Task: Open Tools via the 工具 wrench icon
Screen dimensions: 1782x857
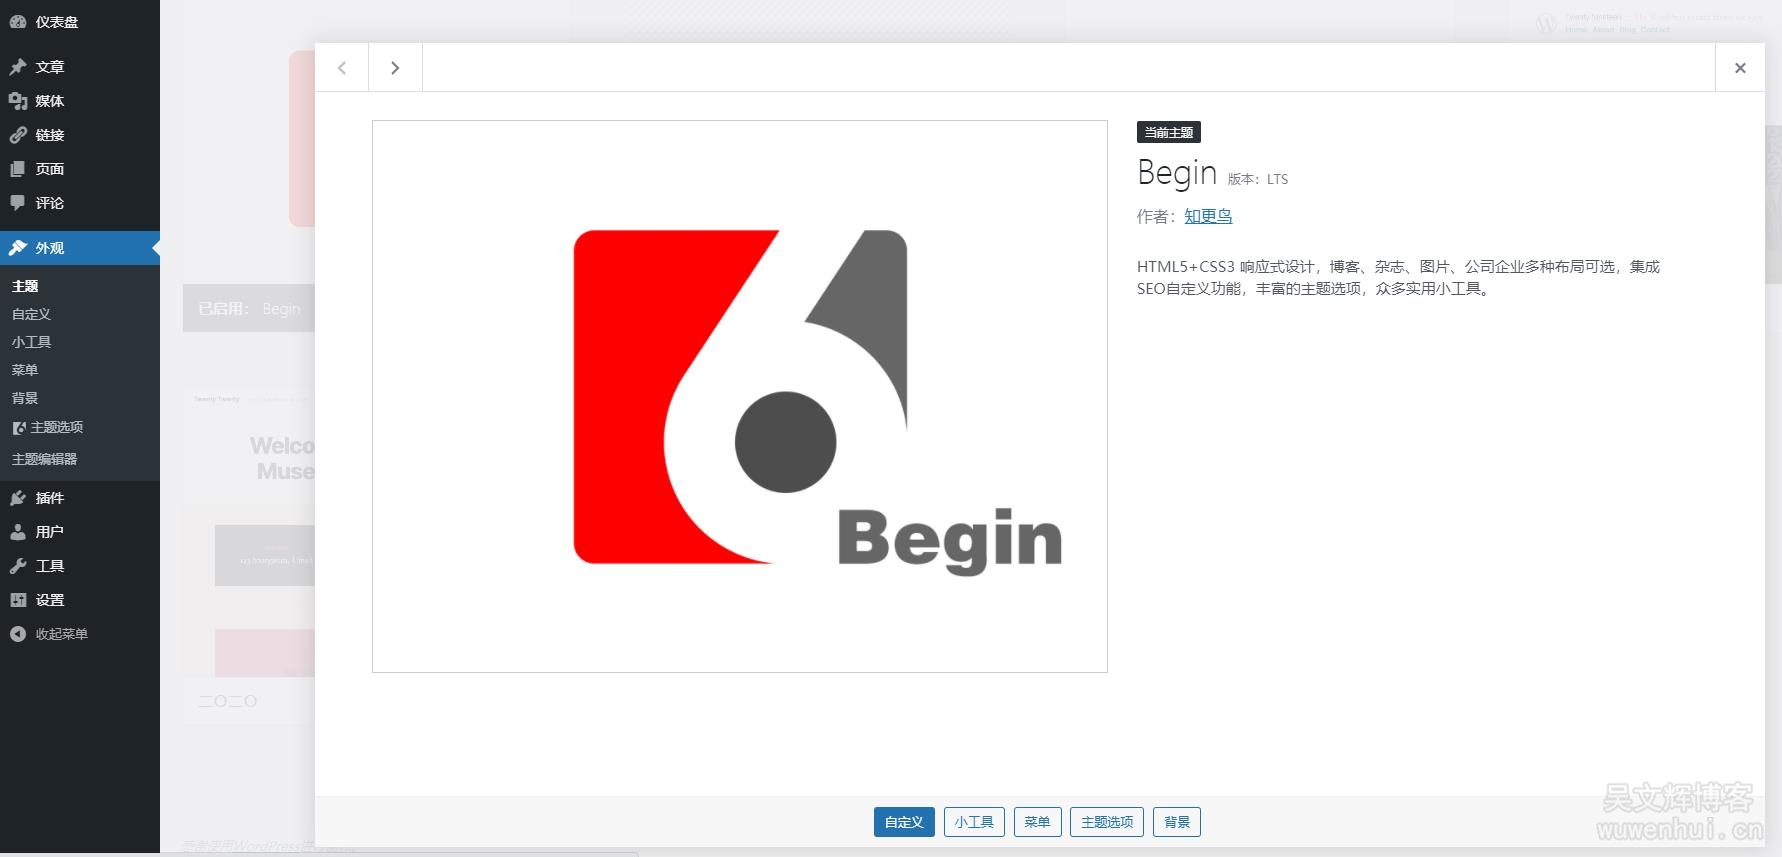Action: click(18, 566)
